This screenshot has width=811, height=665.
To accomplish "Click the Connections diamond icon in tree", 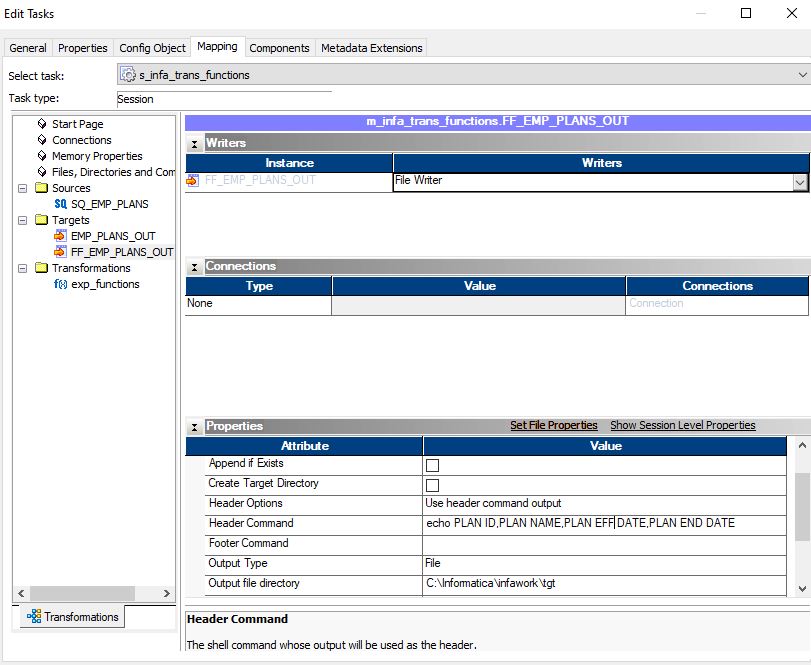I will point(42,140).
